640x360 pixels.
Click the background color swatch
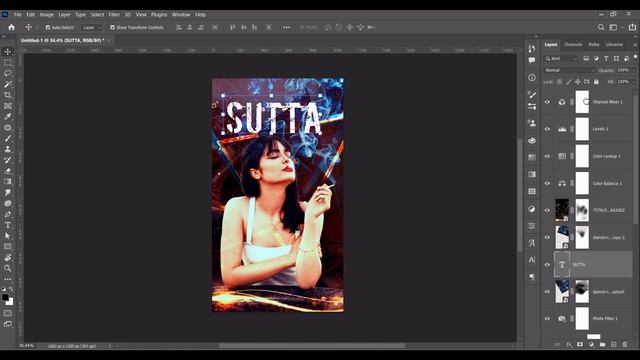[10, 302]
